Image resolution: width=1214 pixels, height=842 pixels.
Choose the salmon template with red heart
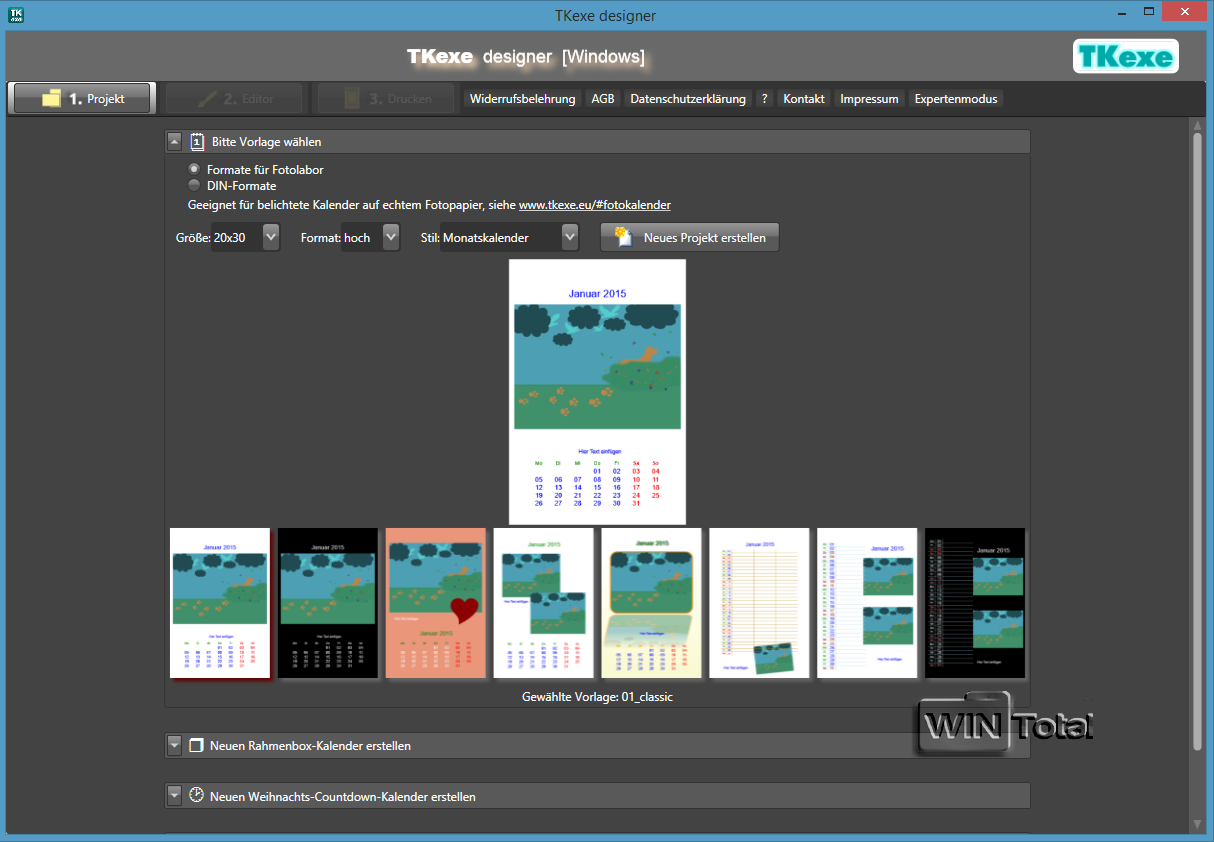tap(436, 603)
